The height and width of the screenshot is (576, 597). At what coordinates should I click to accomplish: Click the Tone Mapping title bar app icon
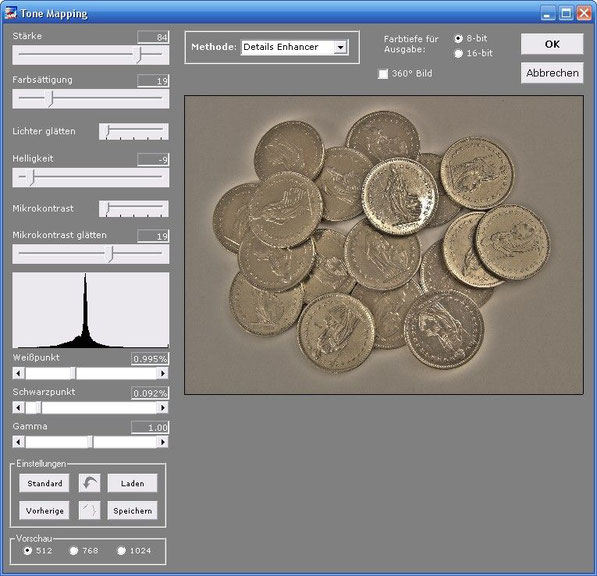(11, 13)
